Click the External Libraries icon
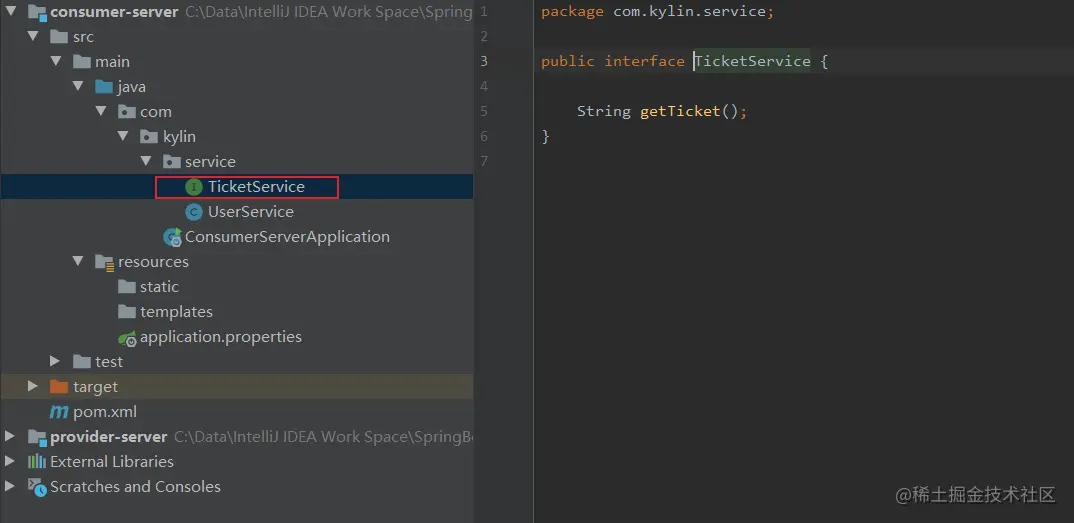The width and height of the screenshot is (1074, 523). pos(36,461)
